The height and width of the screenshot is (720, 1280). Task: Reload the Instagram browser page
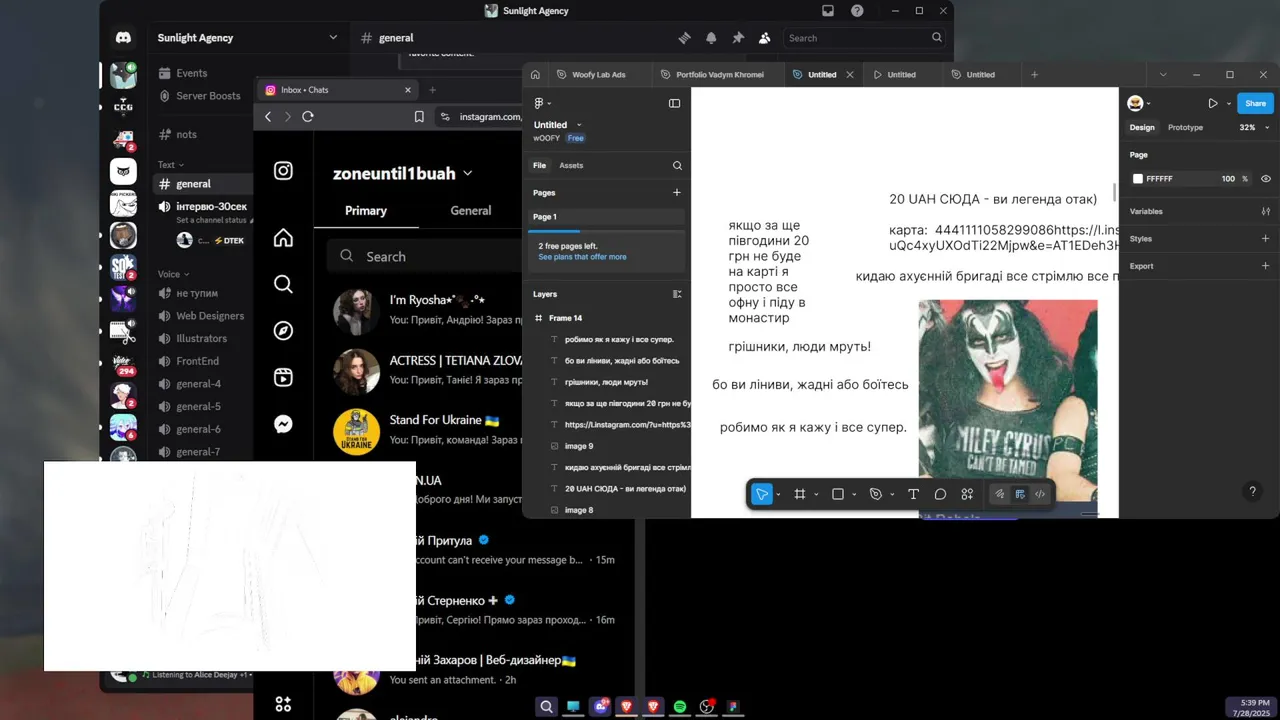click(x=308, y=116)
